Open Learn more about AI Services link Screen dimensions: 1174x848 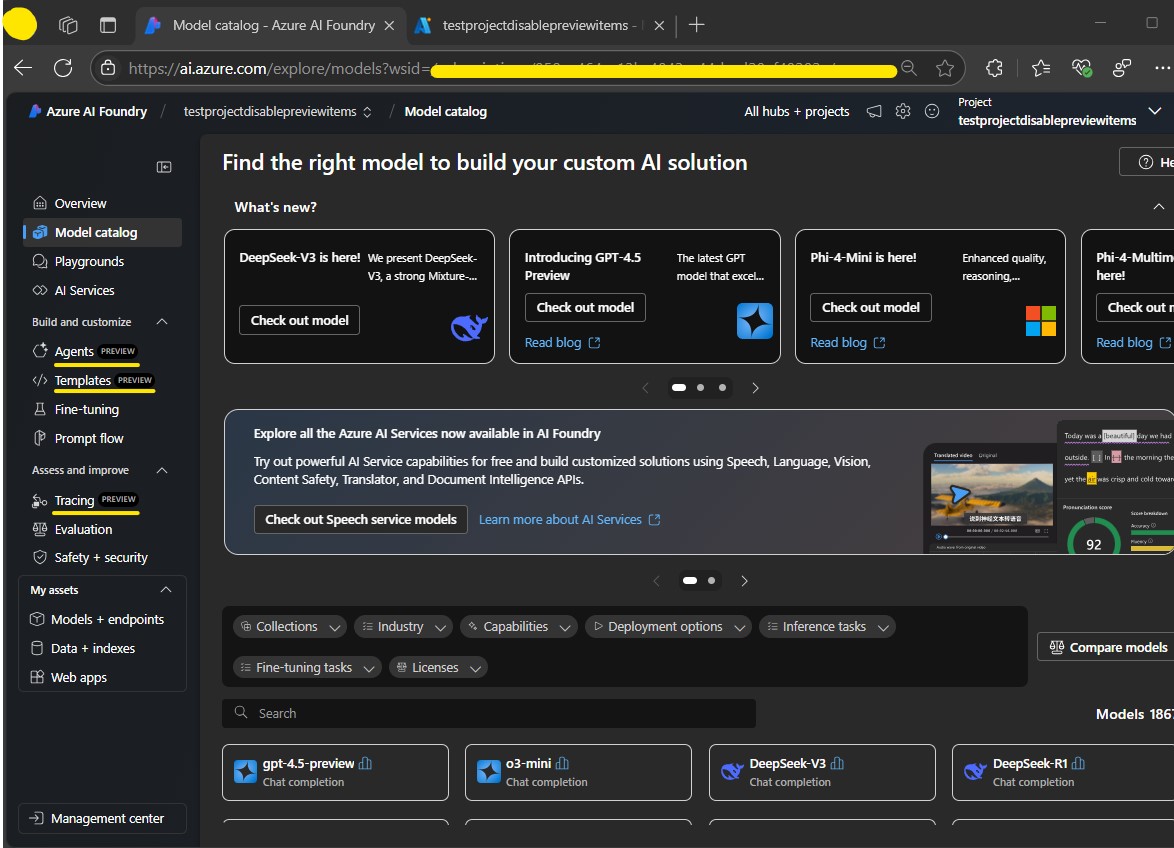click(569, 519)
